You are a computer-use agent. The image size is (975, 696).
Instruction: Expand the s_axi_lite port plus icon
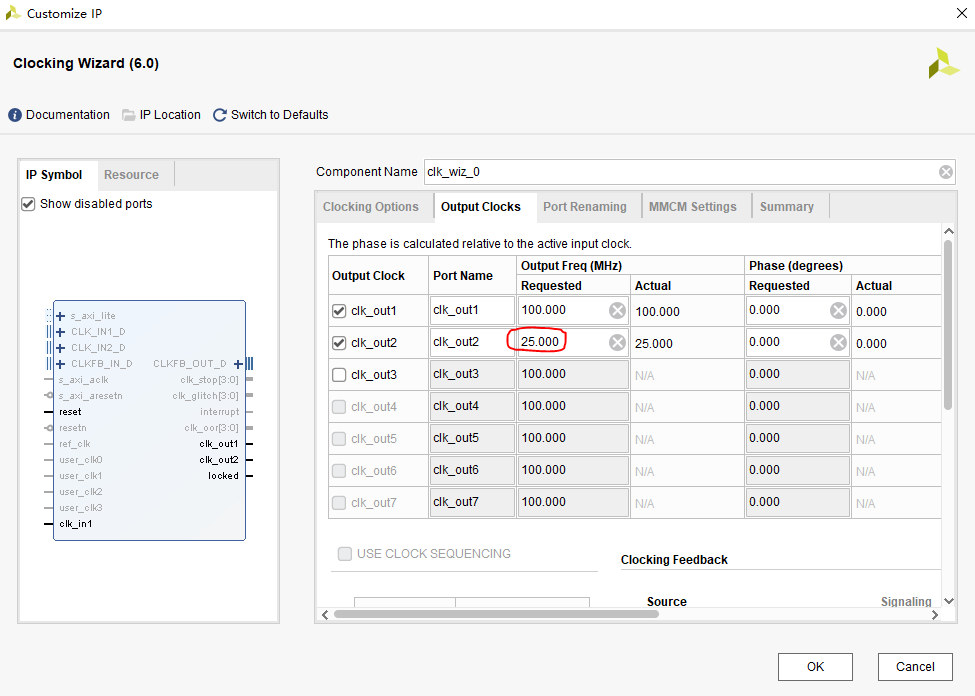pos(60,316)
